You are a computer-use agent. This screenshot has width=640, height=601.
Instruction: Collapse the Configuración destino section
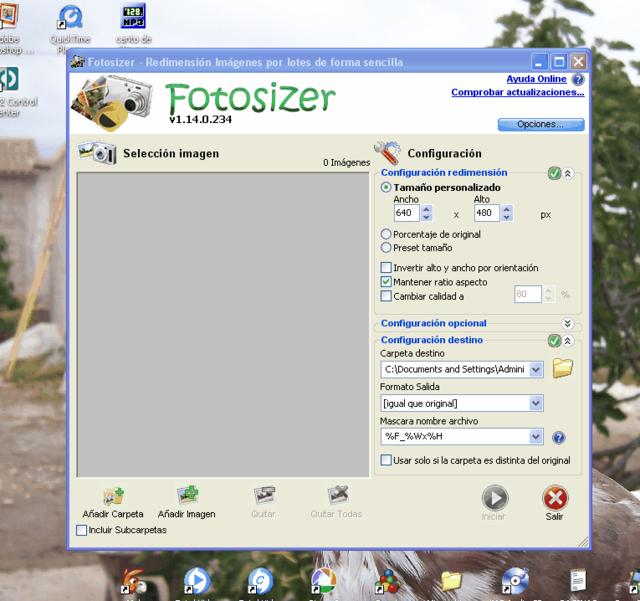(567, 341)
